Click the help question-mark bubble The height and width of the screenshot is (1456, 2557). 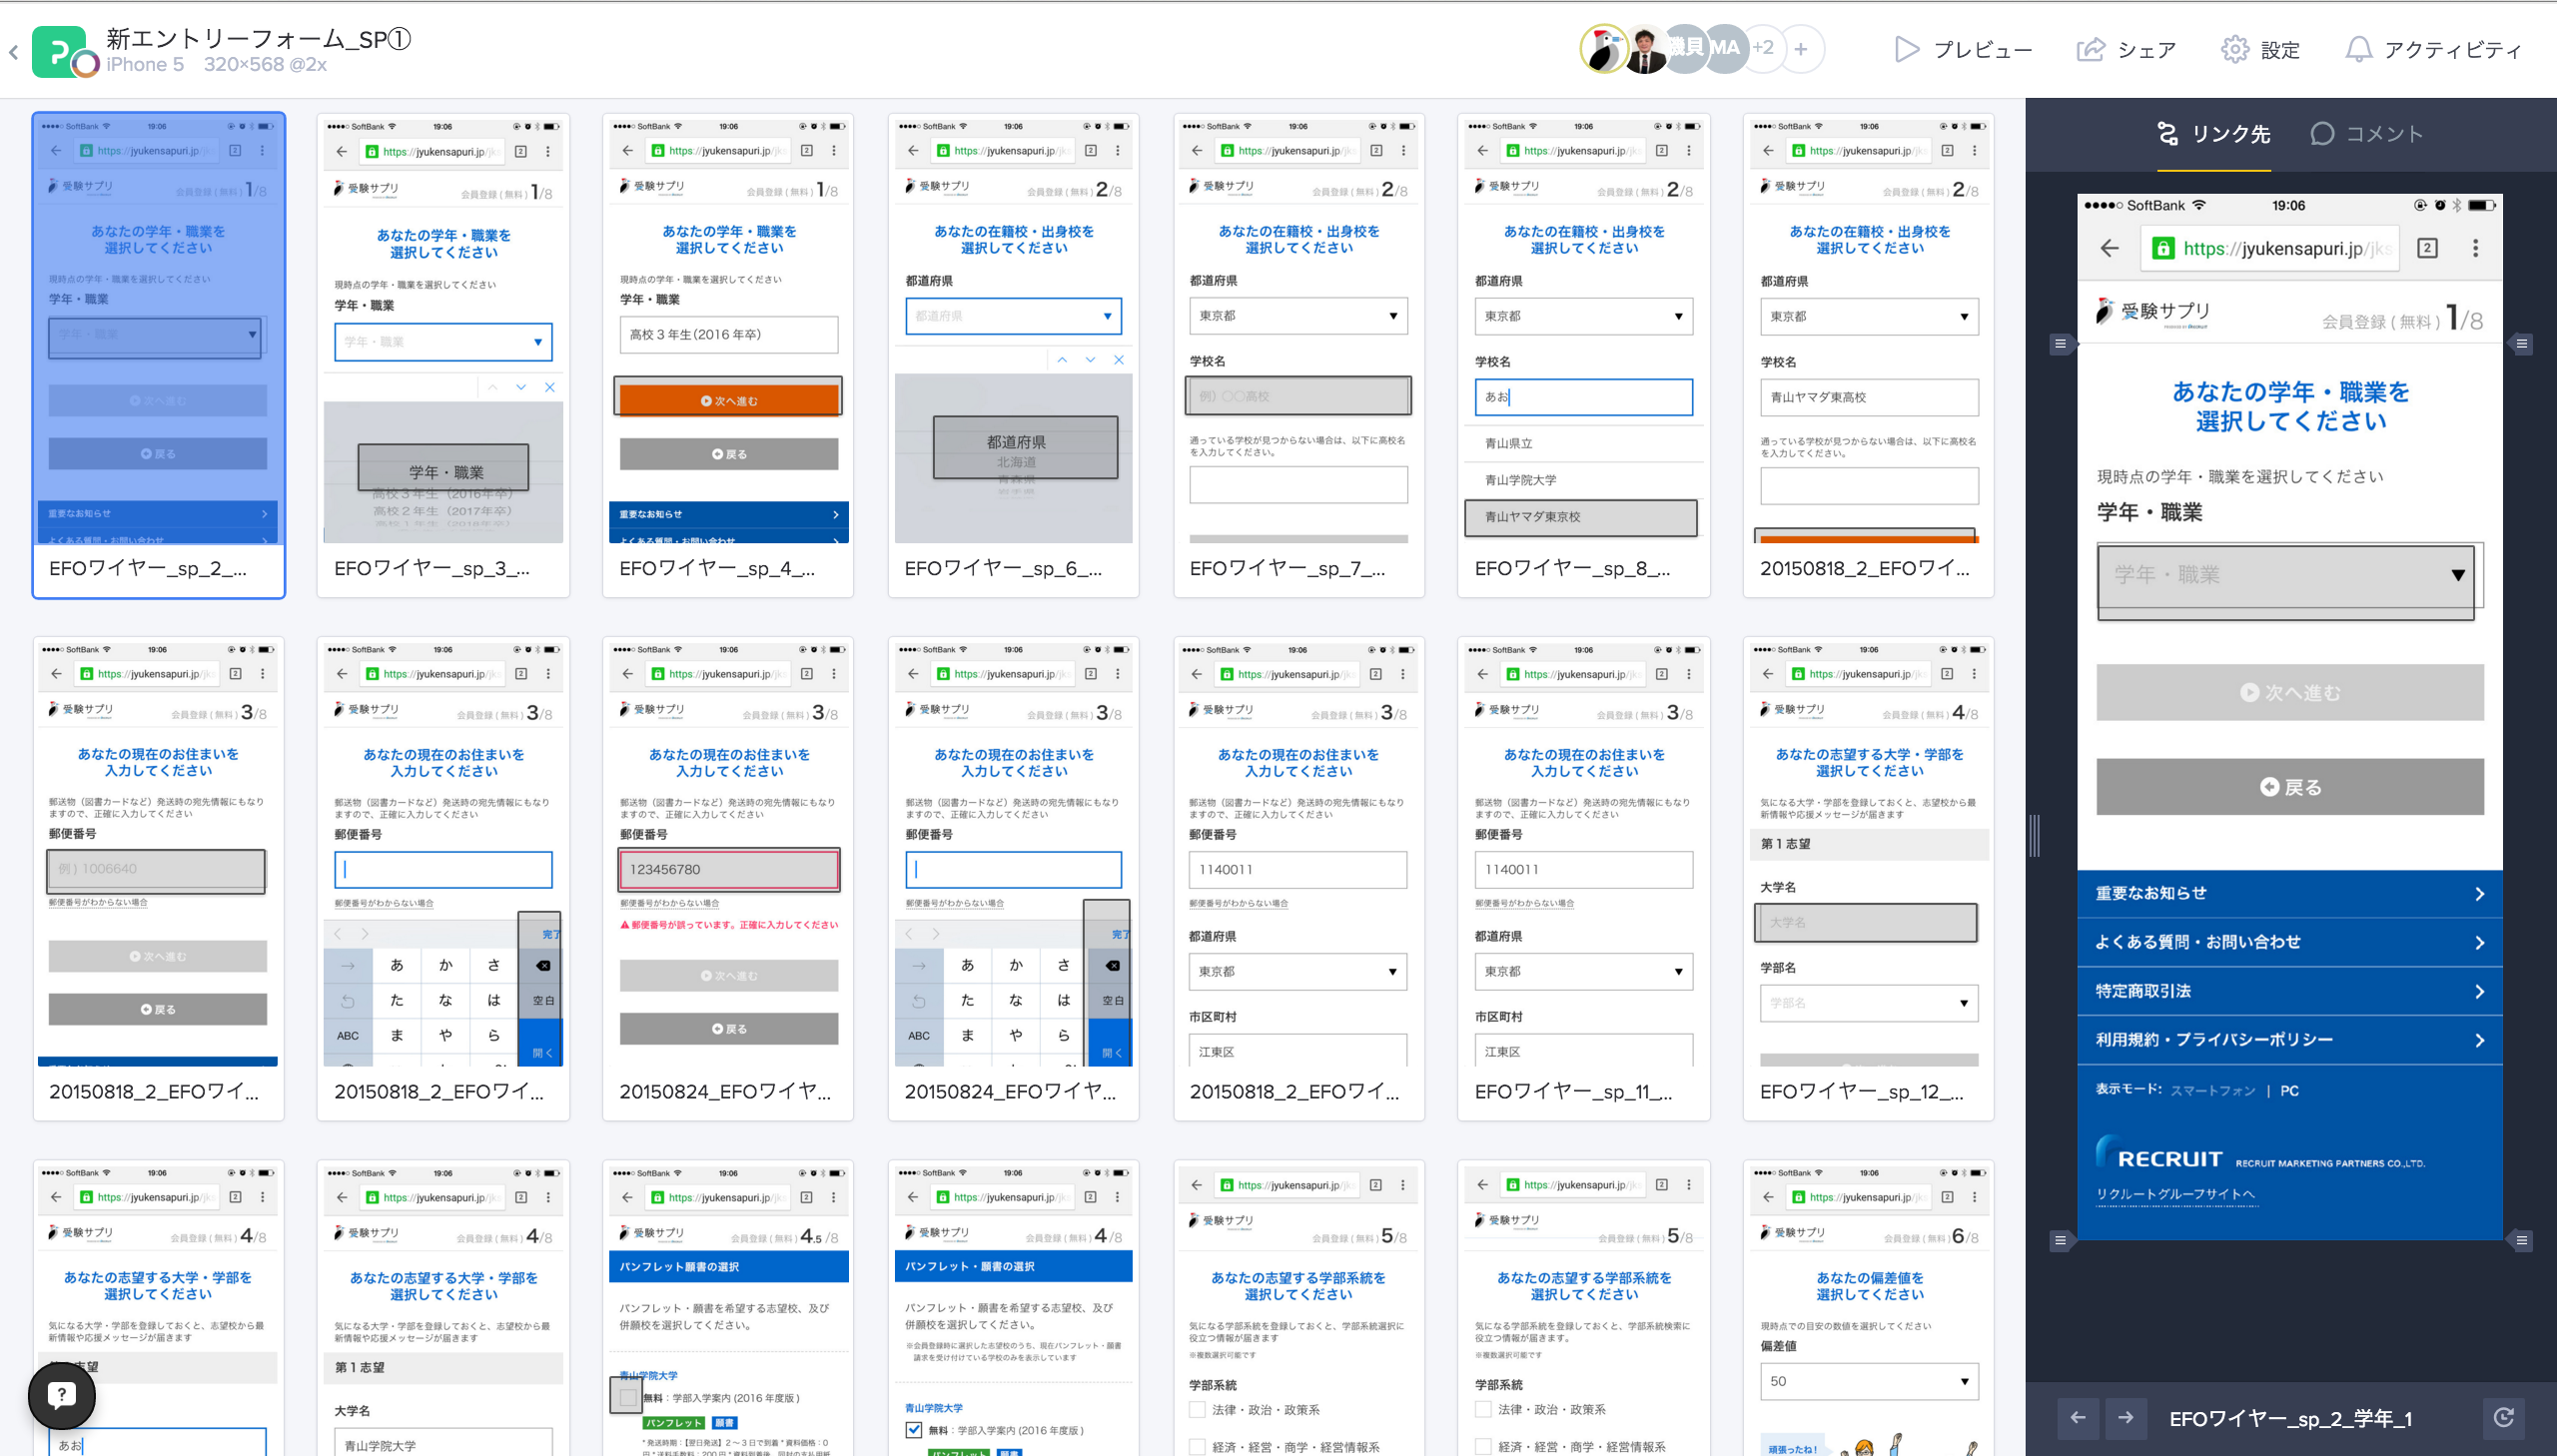[62, 1394]
